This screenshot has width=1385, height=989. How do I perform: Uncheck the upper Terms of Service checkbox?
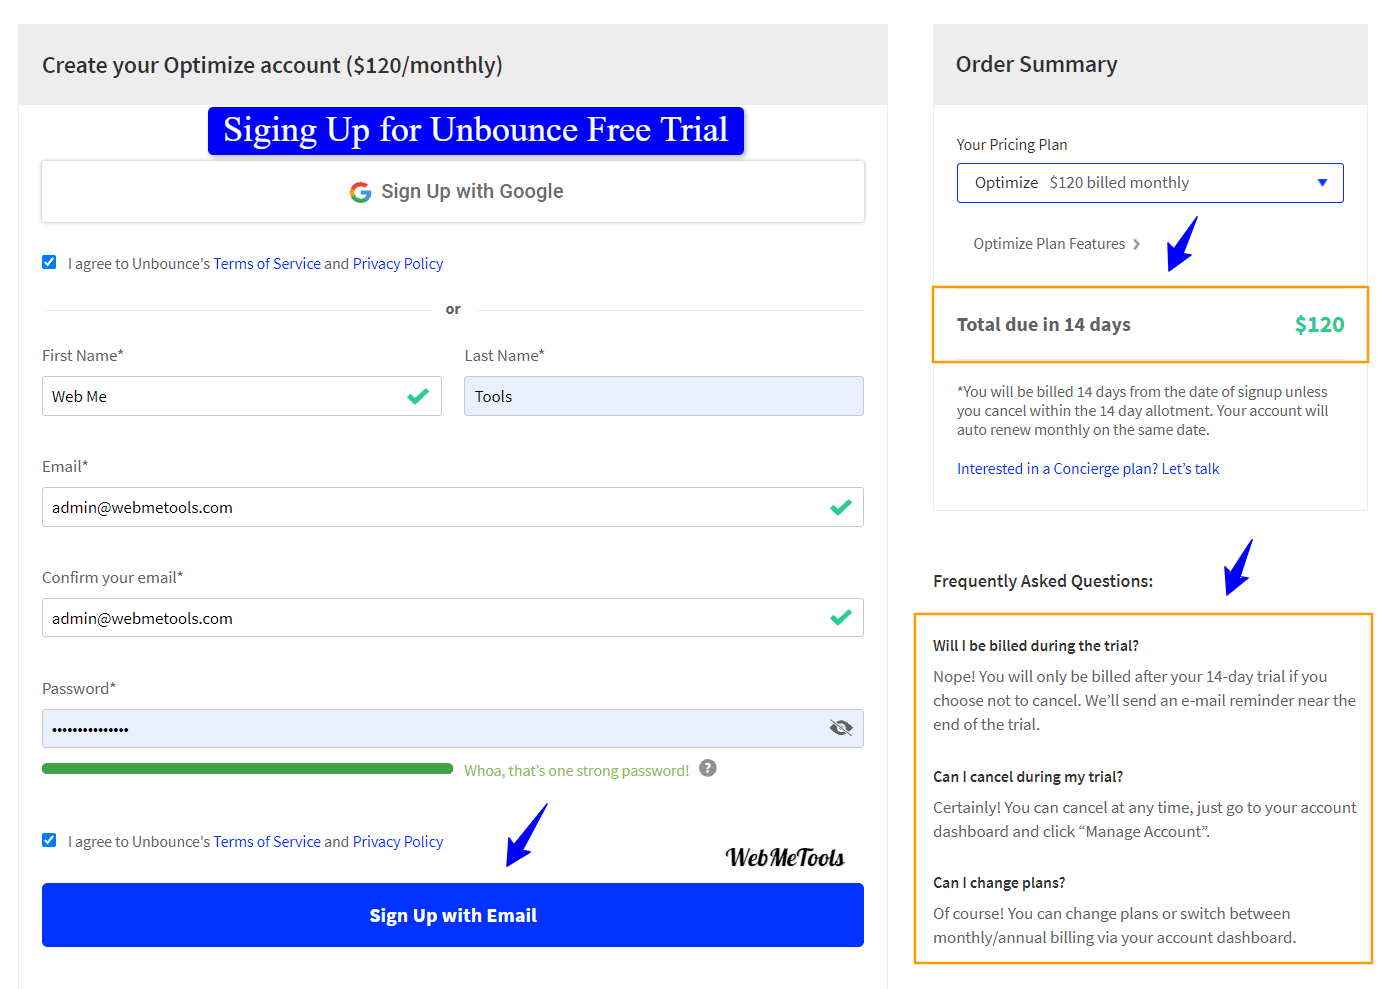coord(49,262)
